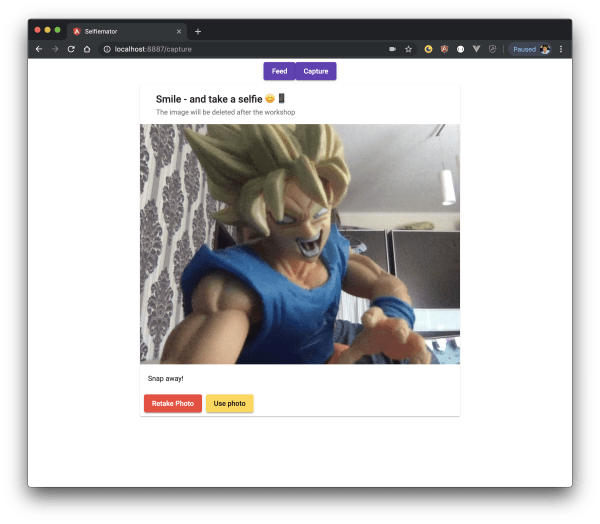Click the grey shield extension icon
The height and width of the screenshot is (524, 600).
click(x=492, y=49)
